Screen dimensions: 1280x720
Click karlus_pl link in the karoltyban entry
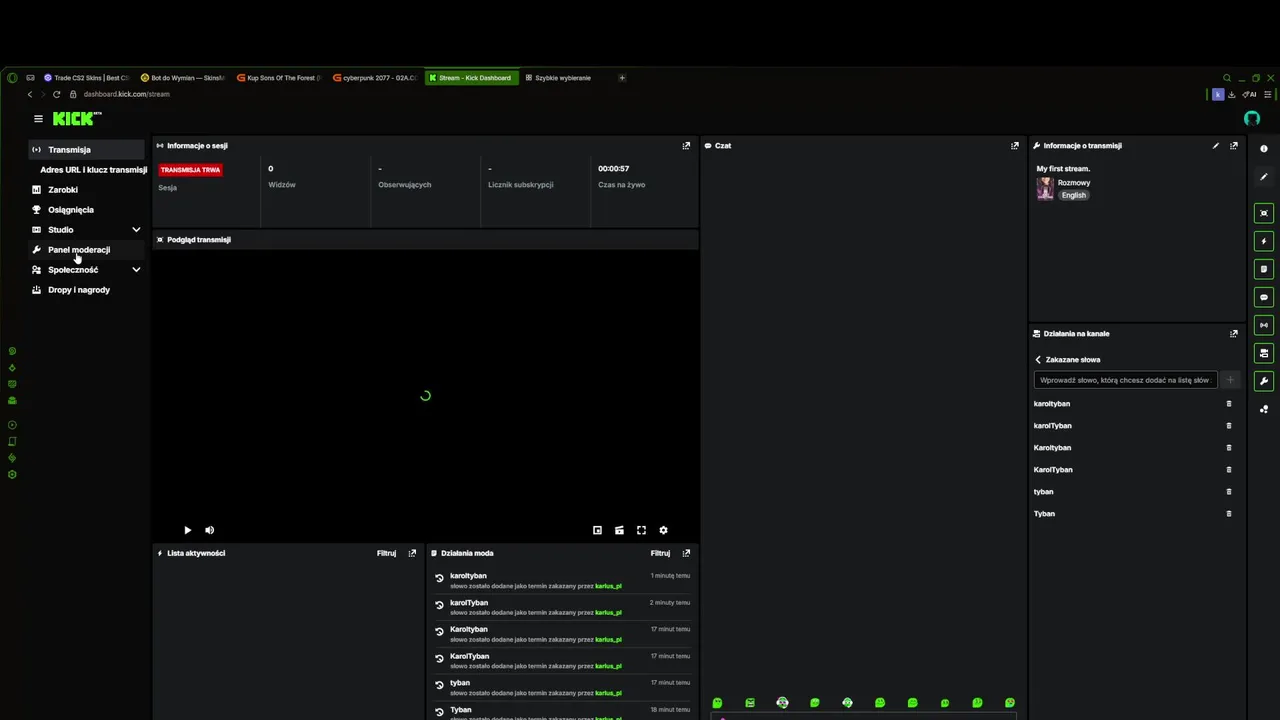pos(608,586)
